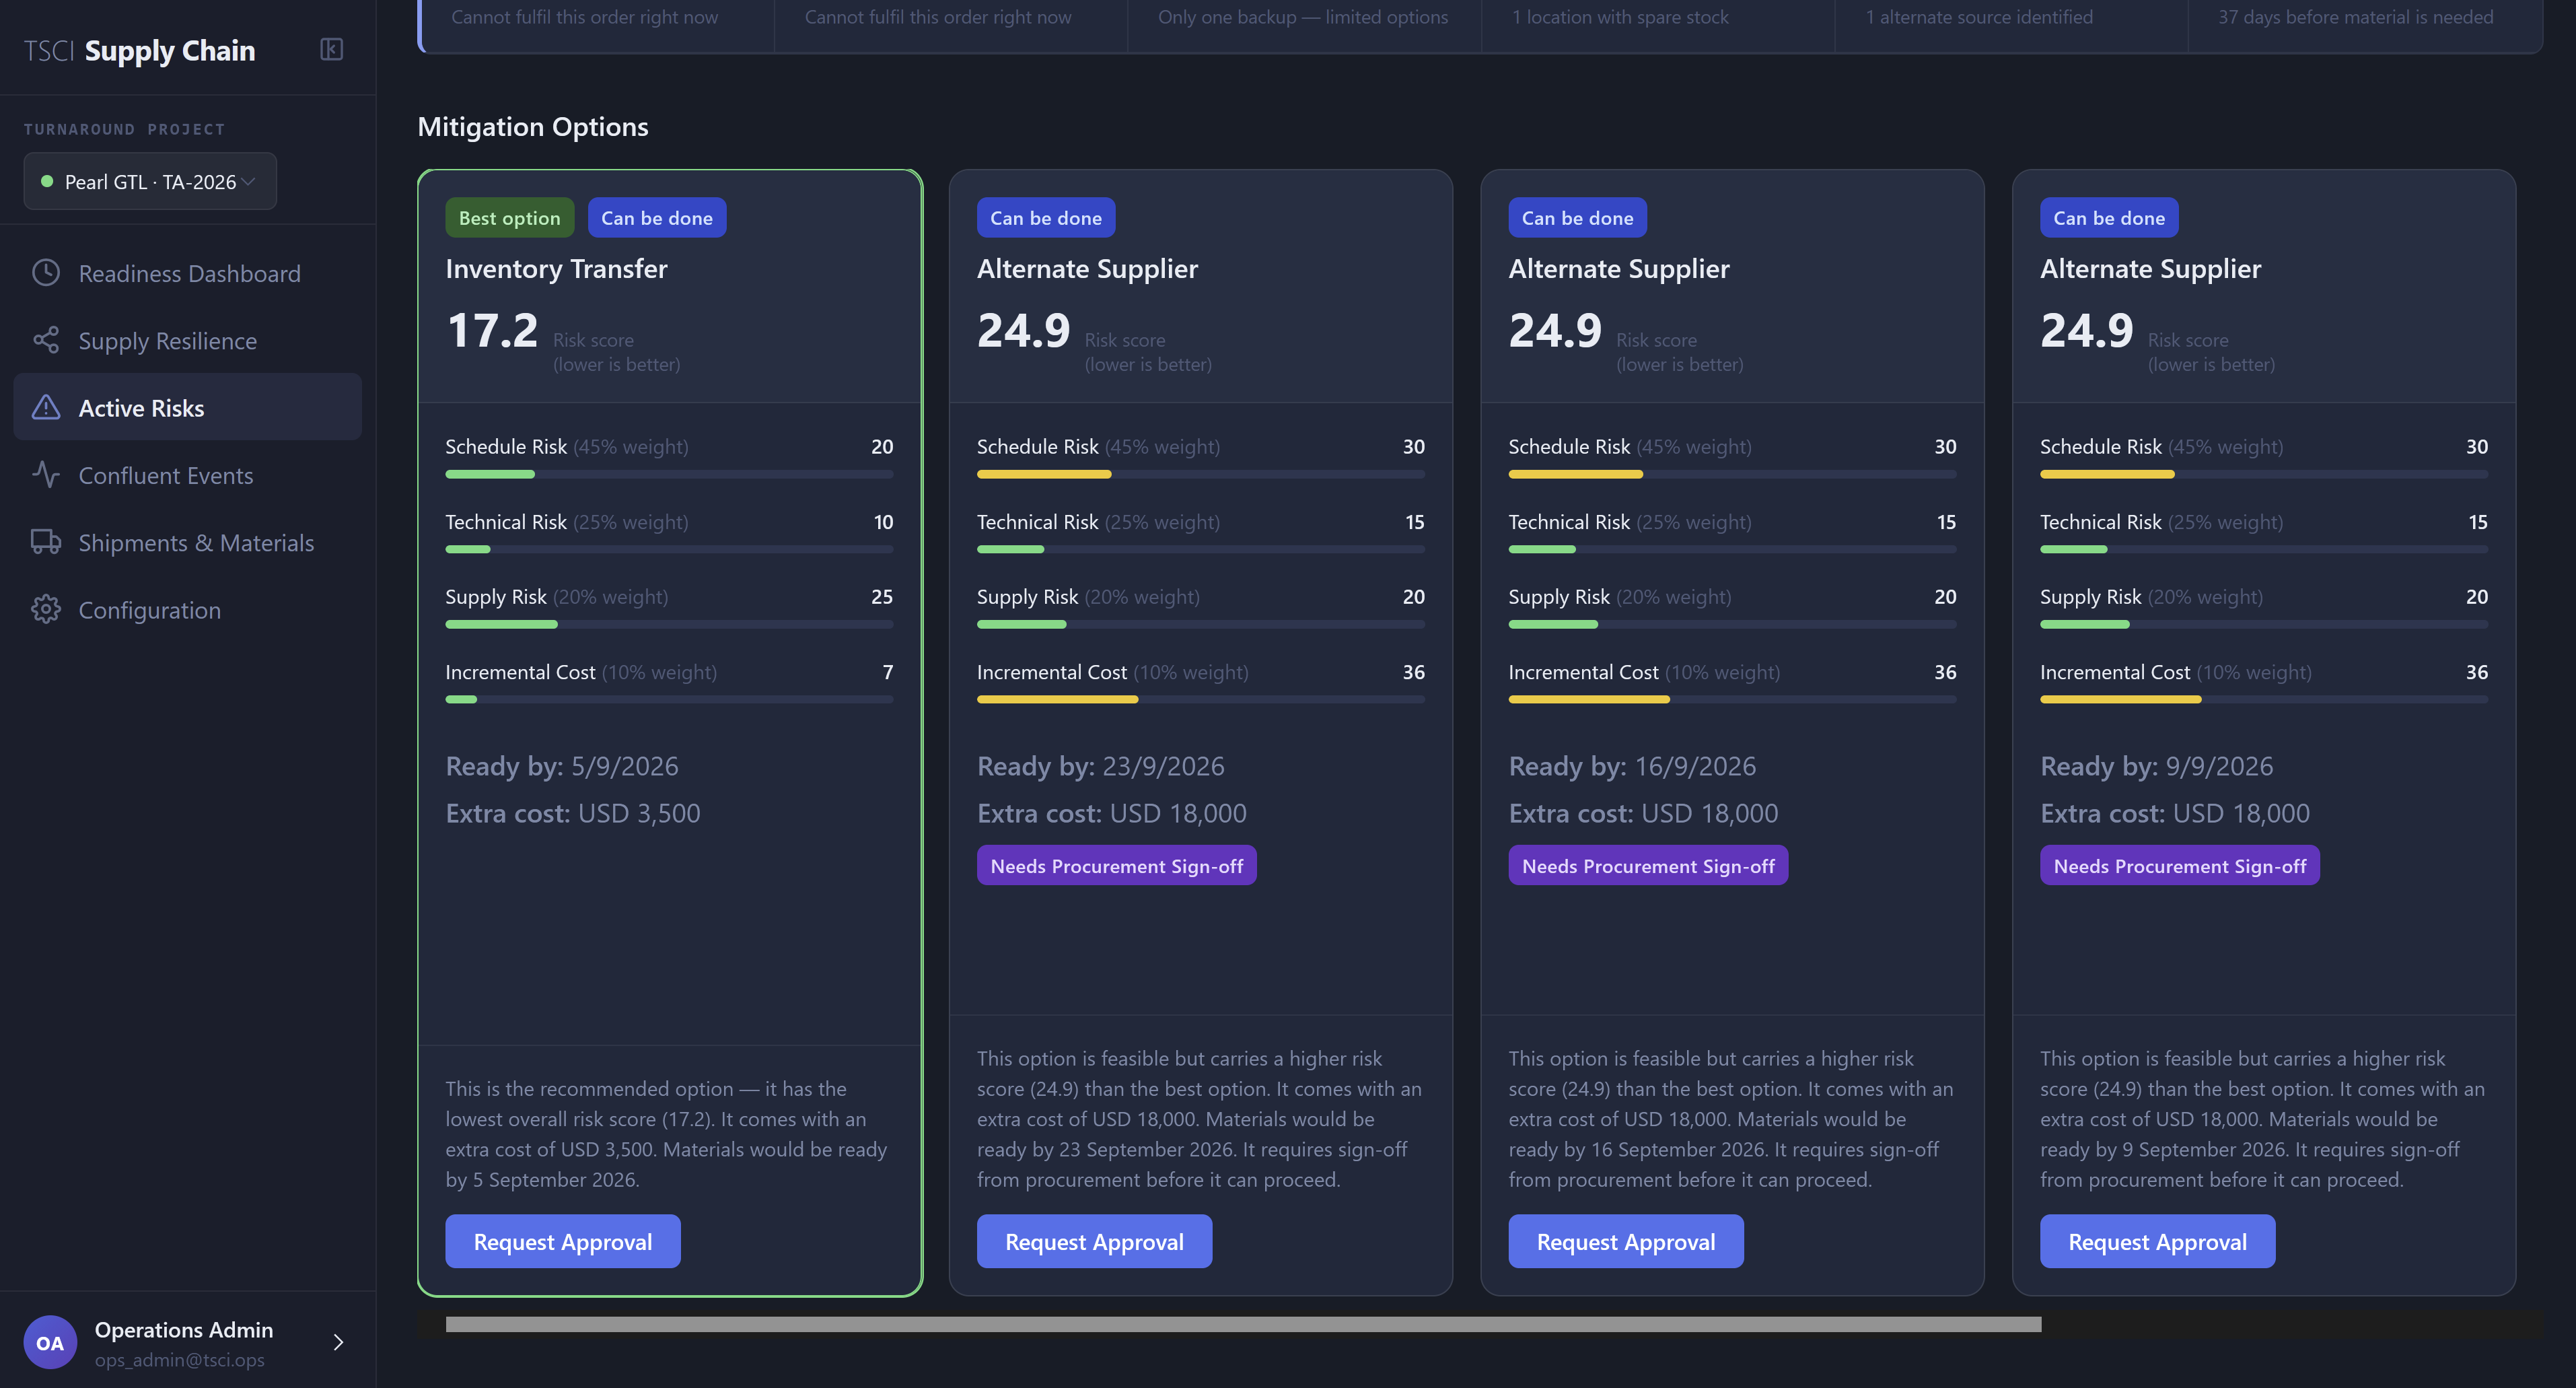This screenshot has height=1388, width=2576.
Task: Click the Active Risks warning triangle icon
Action: coord(46,407)
